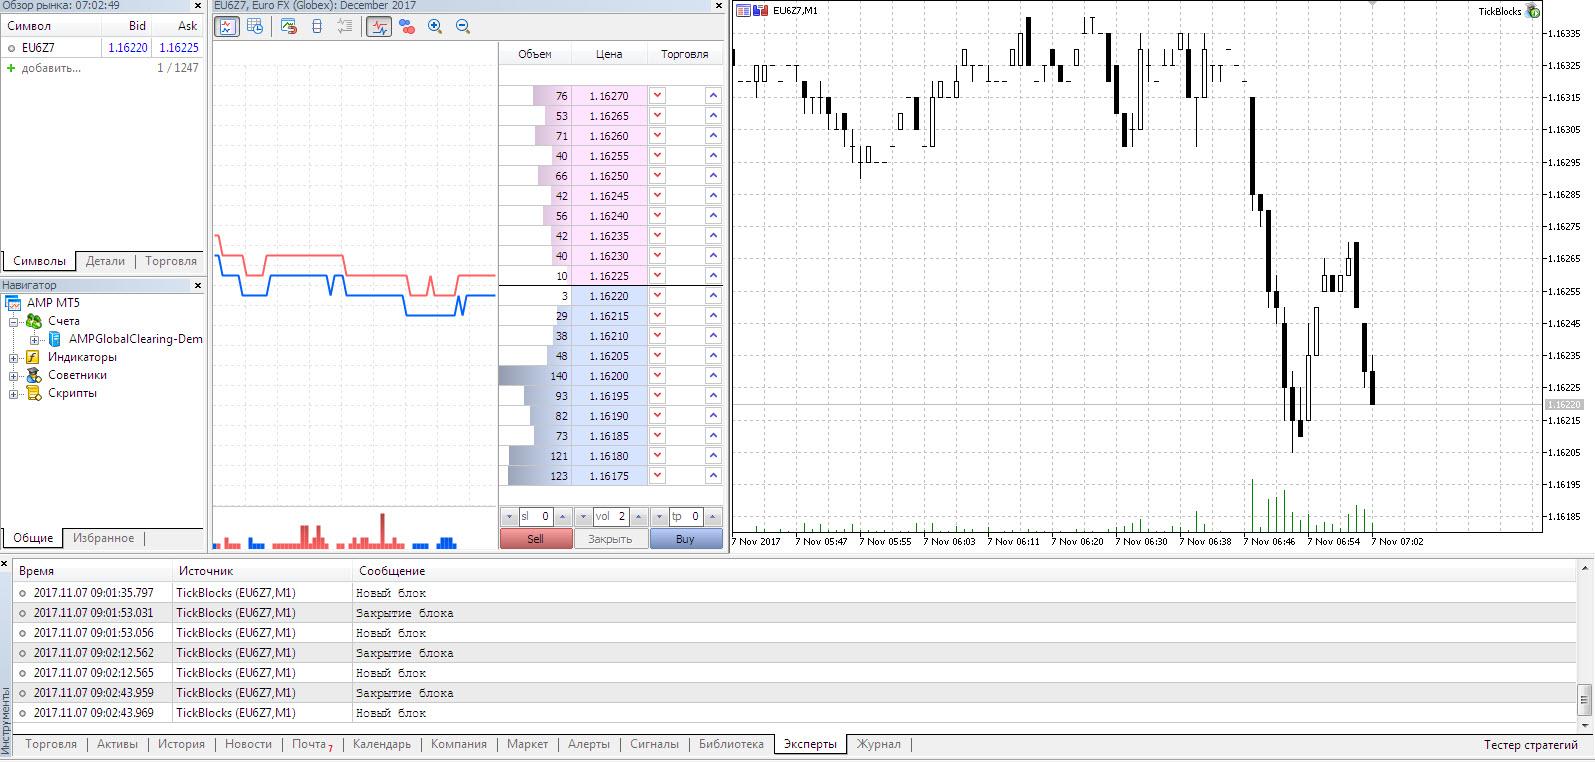The height and width of the screenshot is (762, 1595).
Task: Click the Индикаторы function icon in Navigator
Action: [33, 357]
